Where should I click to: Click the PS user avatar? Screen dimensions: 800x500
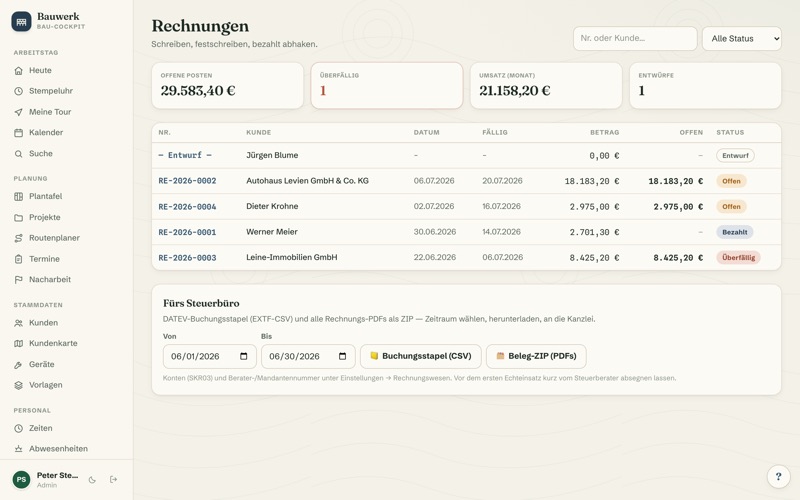pos(21,480)
